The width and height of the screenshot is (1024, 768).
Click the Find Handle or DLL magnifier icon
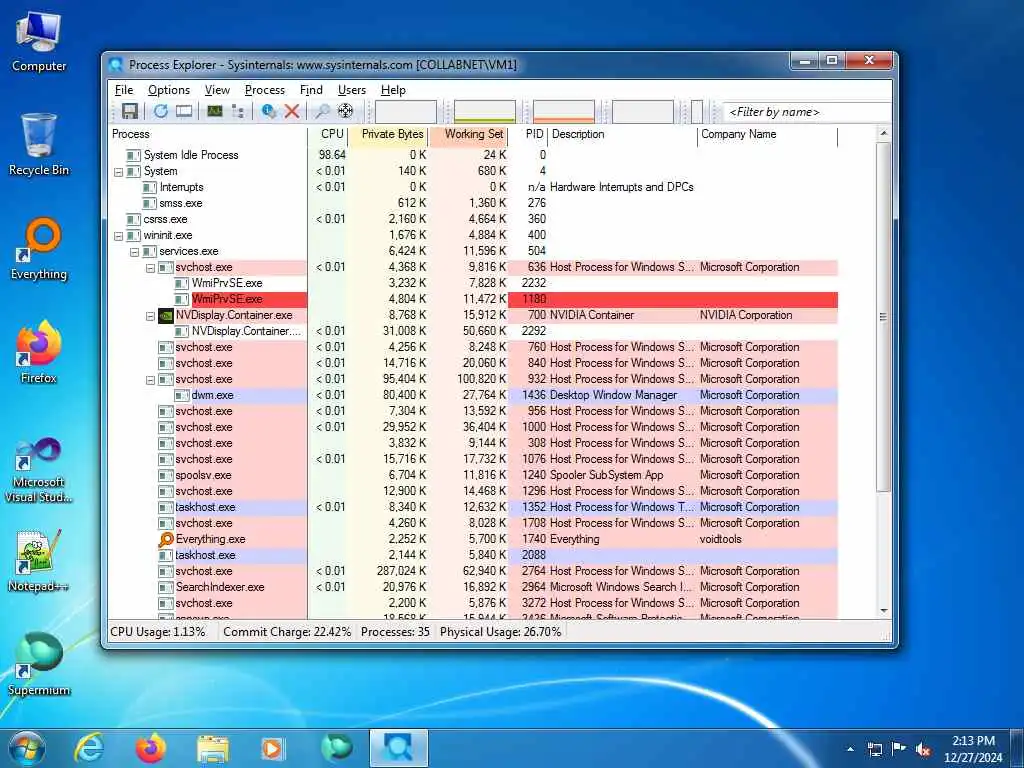(322, 112)
